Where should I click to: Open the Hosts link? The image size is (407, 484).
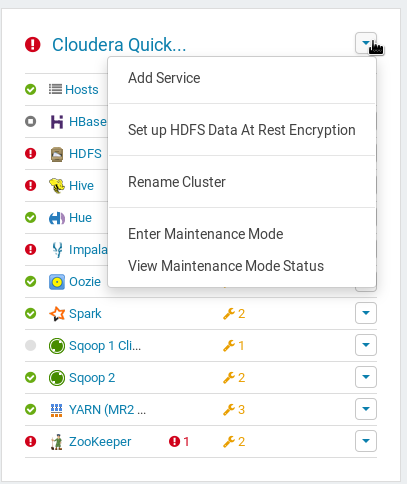[x=82, y=90]
